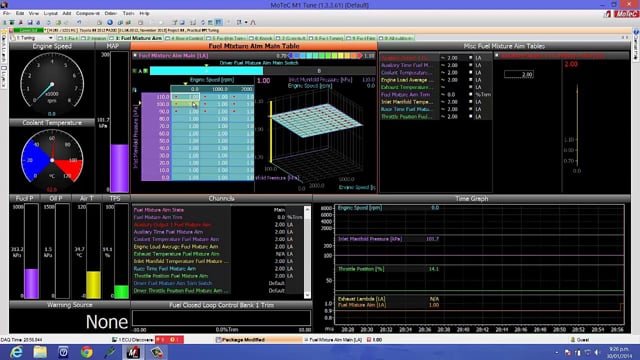
Task: Toggle checkbox for Exhaust Temperature row
Action: 470,87
